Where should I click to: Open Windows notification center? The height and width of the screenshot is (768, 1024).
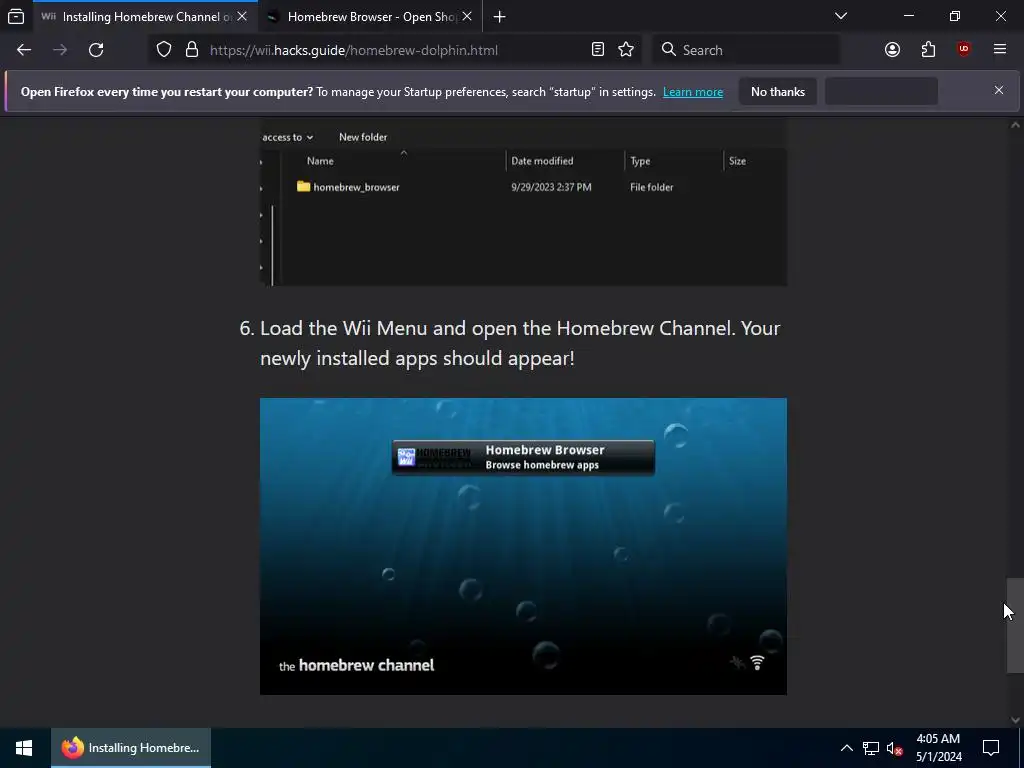pos(991,748)
